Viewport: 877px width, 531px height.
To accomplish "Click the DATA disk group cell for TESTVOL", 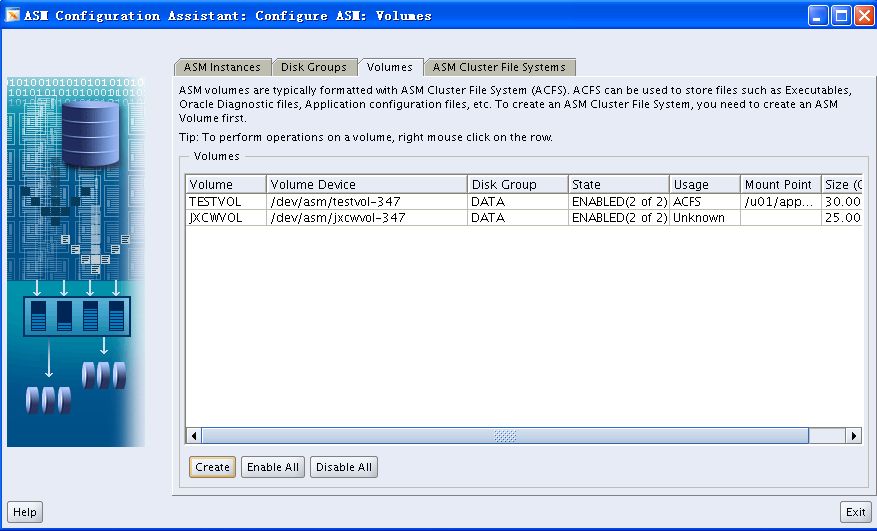I will tap(518, 202).
